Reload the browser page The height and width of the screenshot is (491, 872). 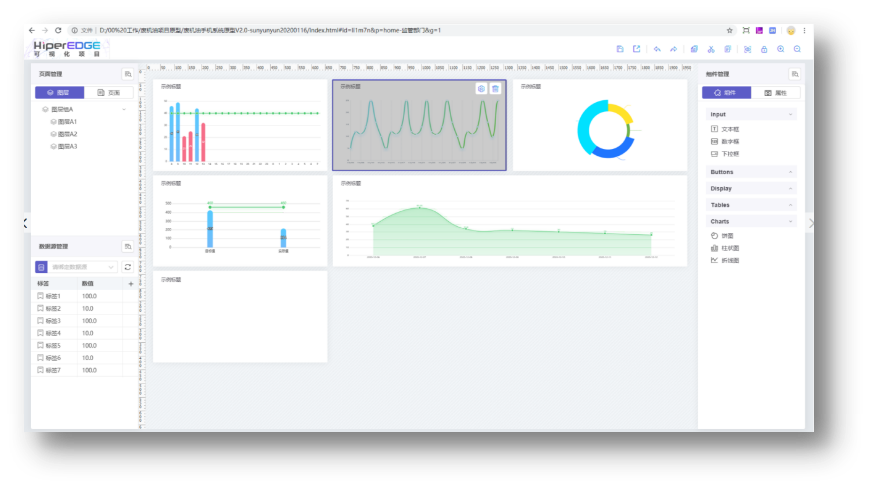pos(58,30)
